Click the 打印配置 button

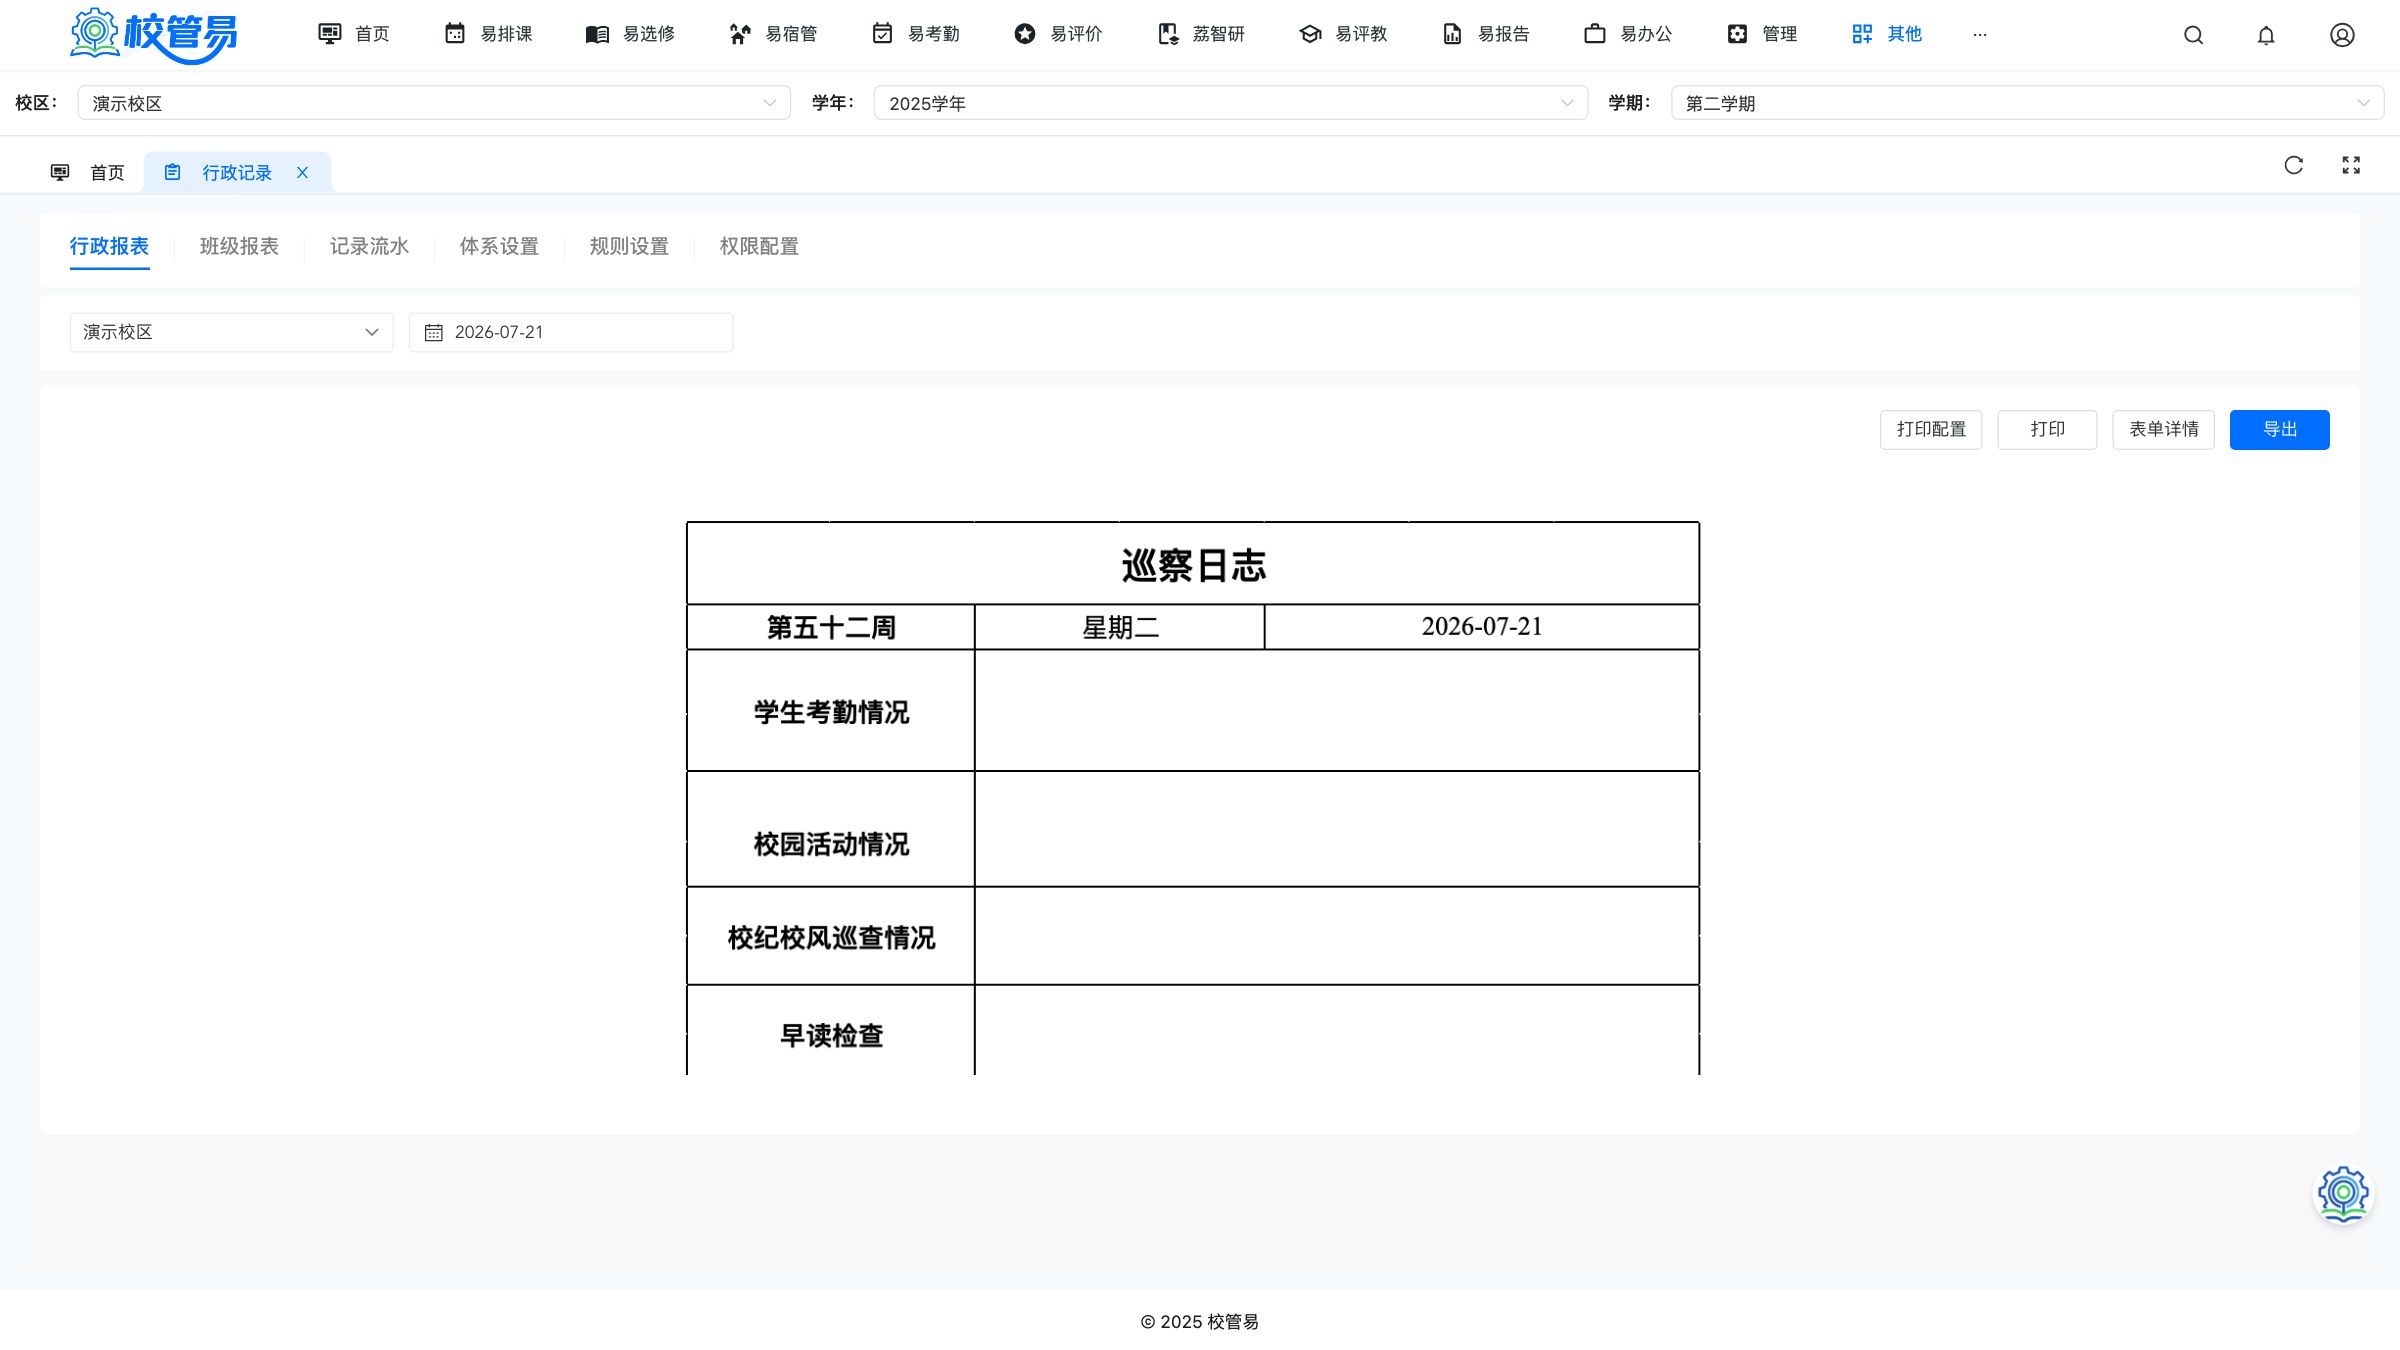pyautogui.click(x=1931, y=430)
